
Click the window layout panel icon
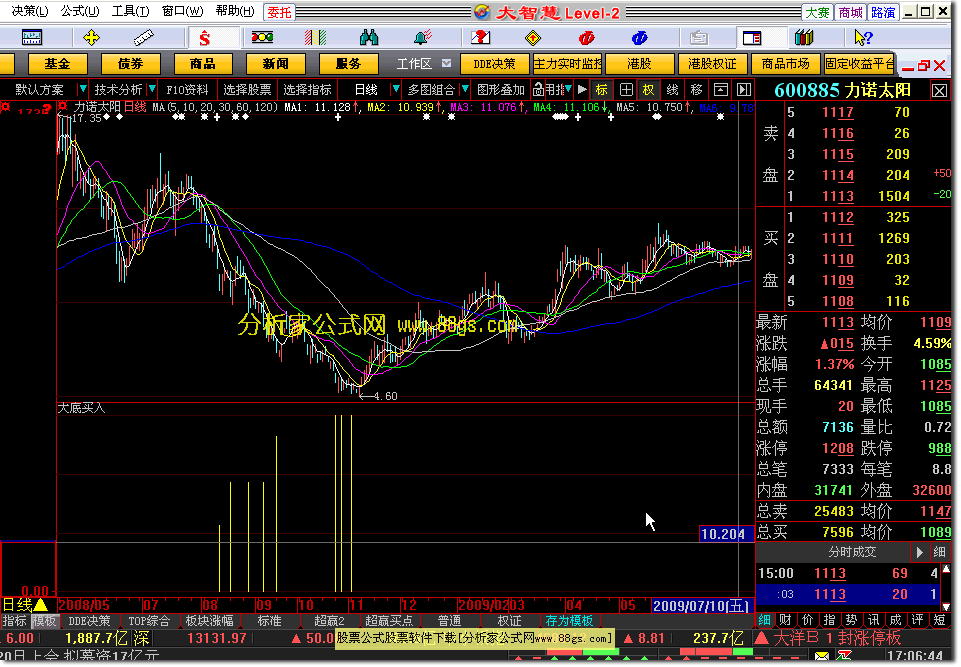click(751, 38)
